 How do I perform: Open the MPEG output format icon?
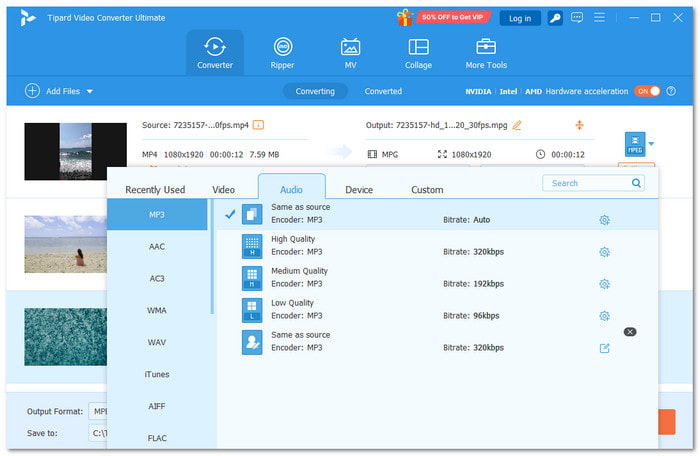point(634,144)
